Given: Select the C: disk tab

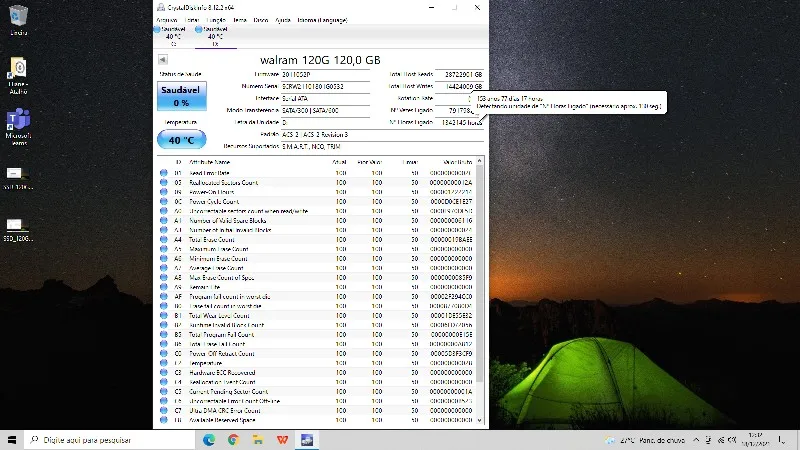Looking at the screenshot, I should coord(173,36).
